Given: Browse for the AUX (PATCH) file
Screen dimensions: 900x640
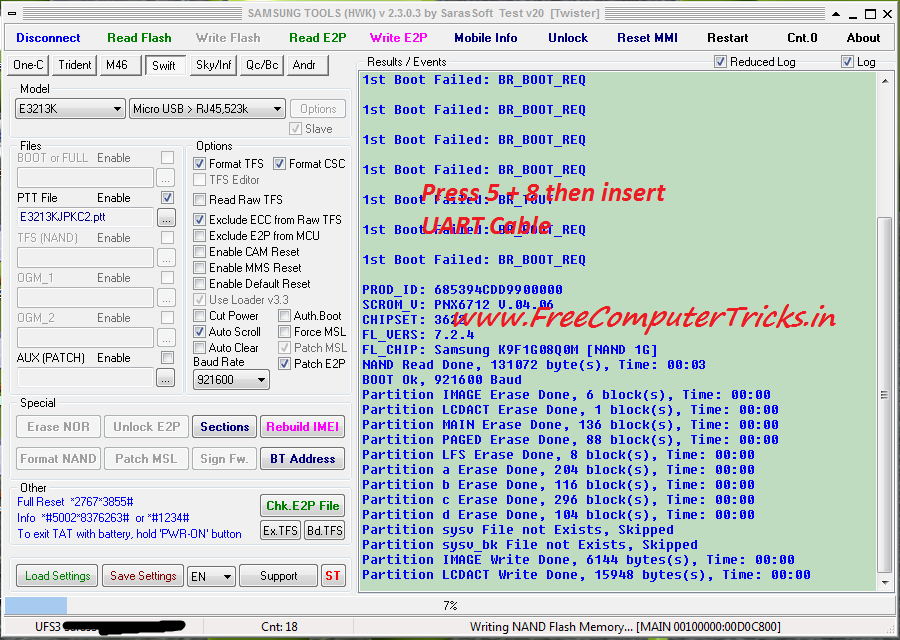Looking at the screenshot, I should click(166, 378).
